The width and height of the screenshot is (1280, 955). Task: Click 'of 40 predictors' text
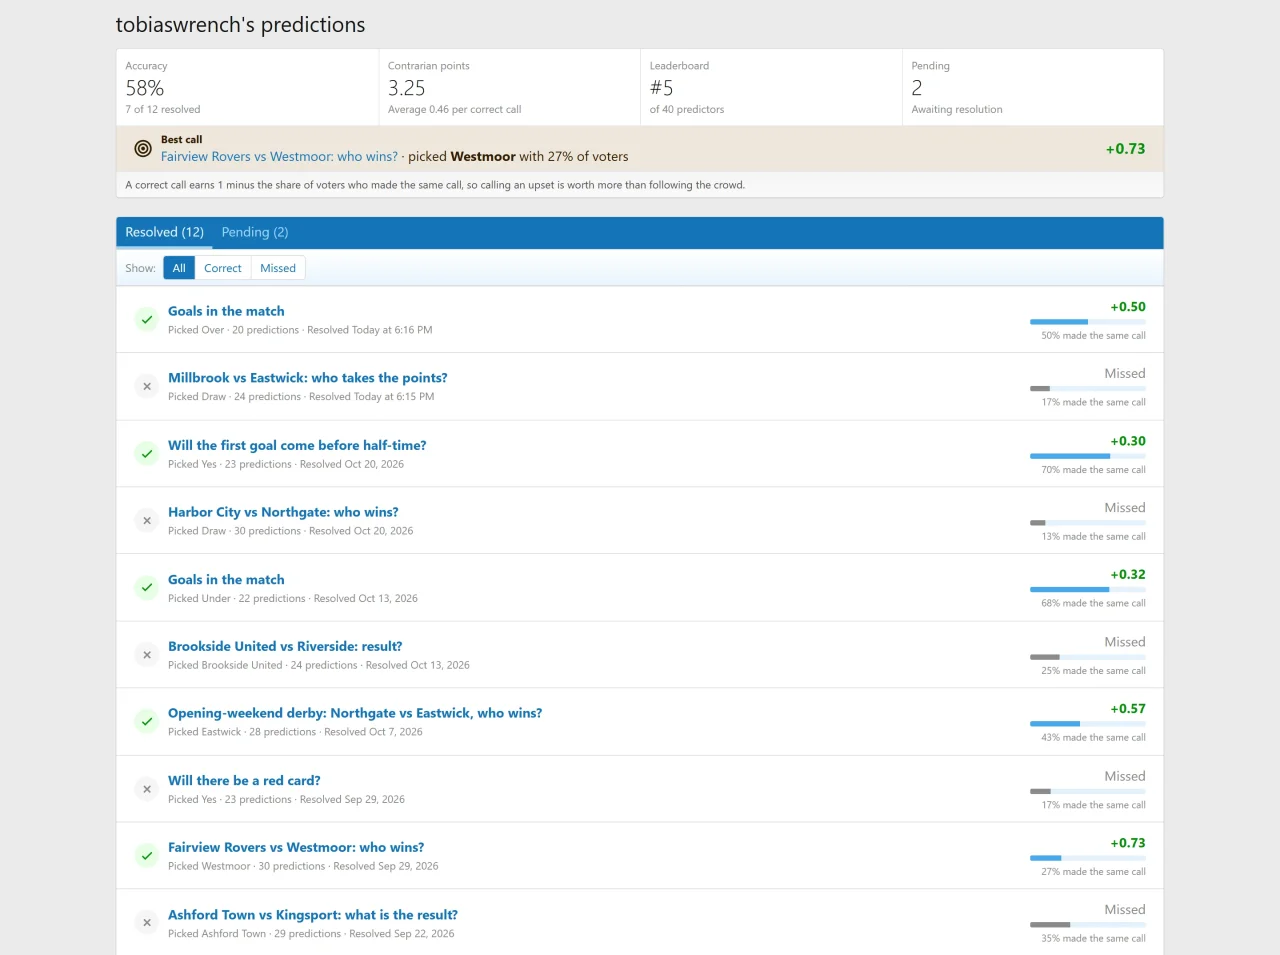(x=687, y=110)
